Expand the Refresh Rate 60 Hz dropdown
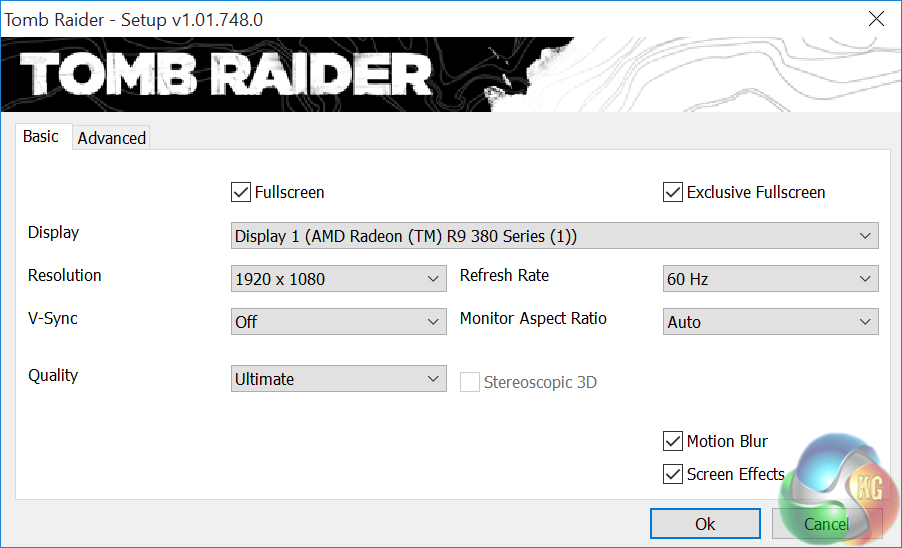Screen dimensions: 902x548 click(x=770, y=278)
